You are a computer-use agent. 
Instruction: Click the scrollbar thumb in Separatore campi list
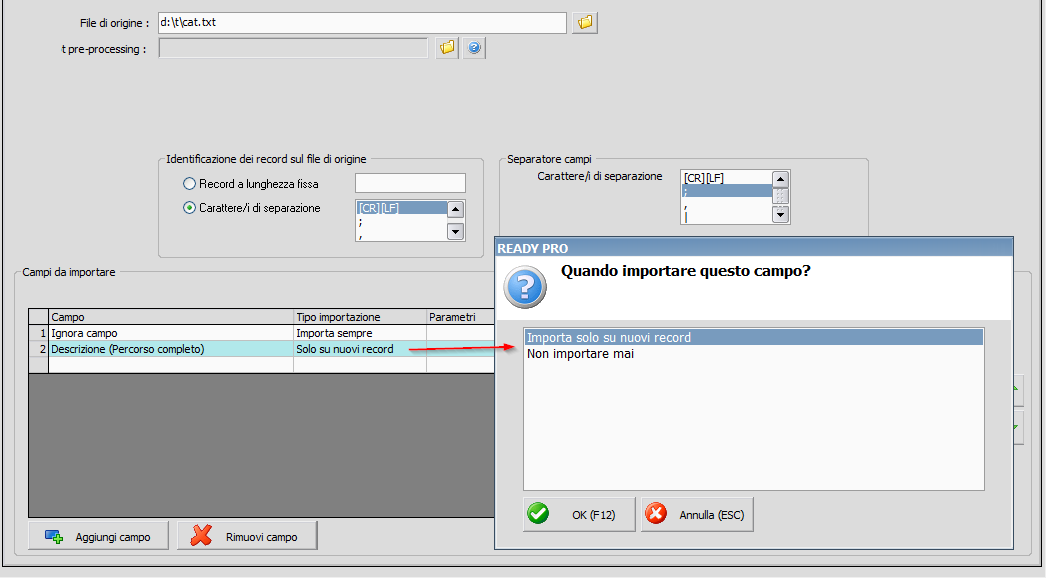click(780, 196)
